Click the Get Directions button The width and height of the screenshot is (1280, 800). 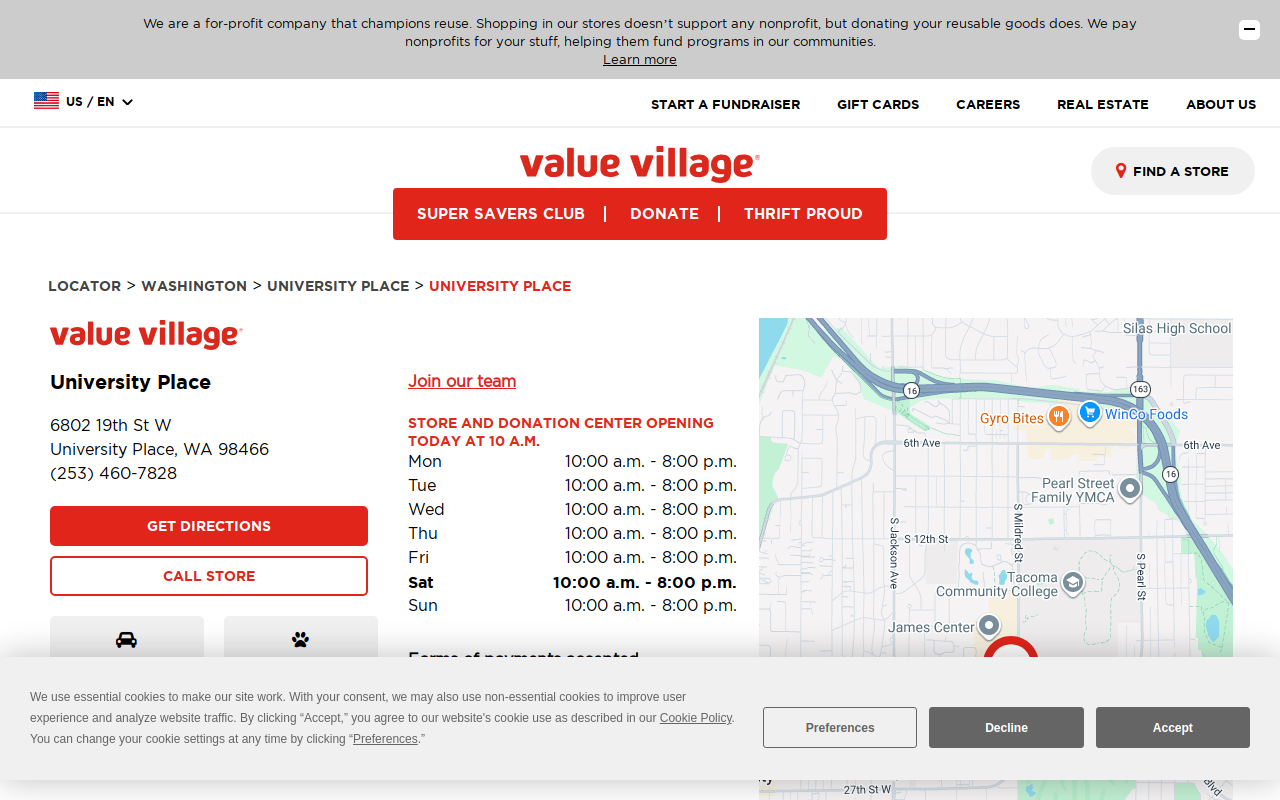pos(209,526)
